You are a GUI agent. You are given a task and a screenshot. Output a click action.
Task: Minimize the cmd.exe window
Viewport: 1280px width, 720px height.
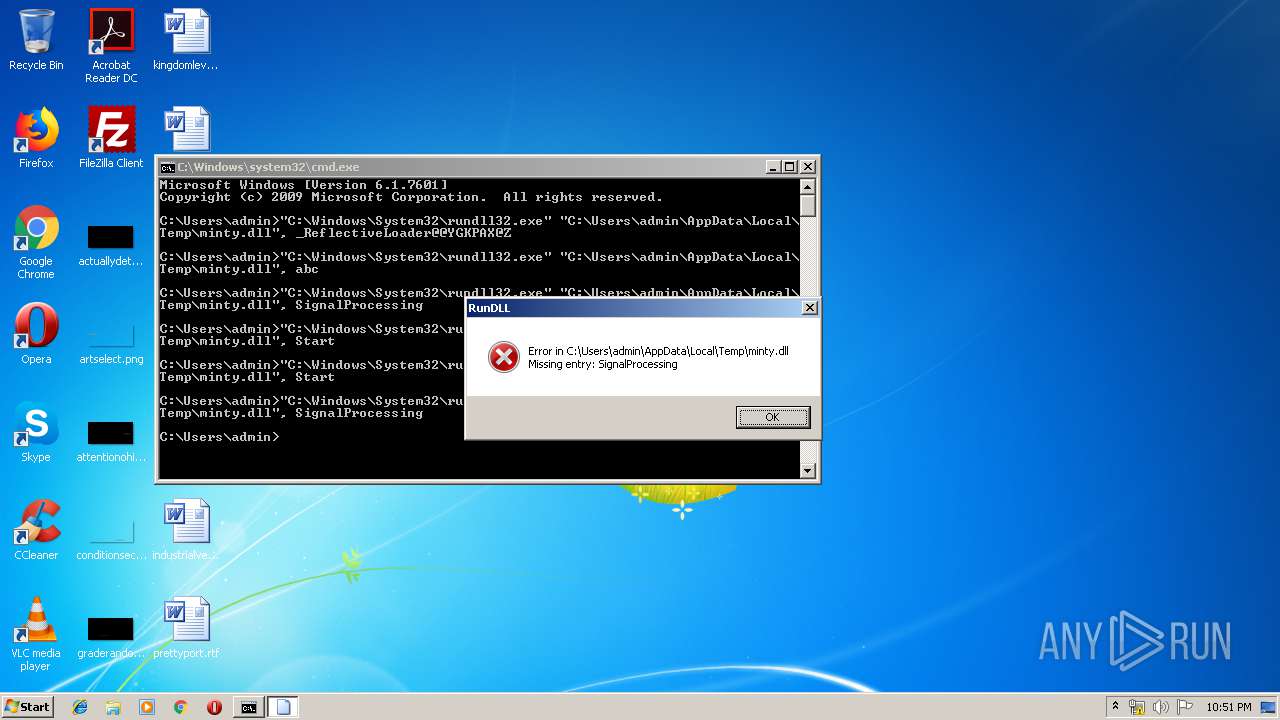[773, 167]
